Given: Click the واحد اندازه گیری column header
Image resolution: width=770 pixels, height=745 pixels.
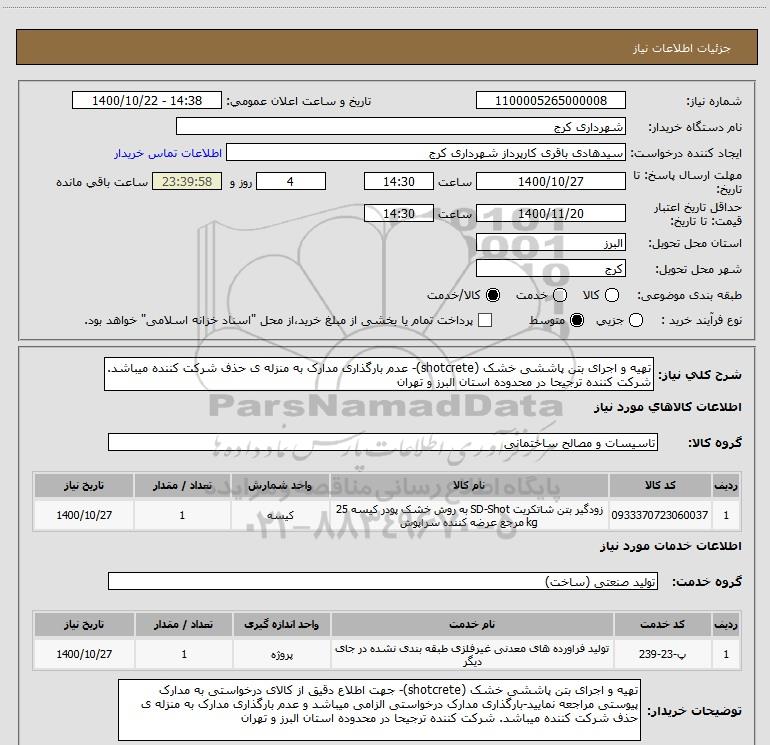Looking at the screenshot, I should [281, 625].
